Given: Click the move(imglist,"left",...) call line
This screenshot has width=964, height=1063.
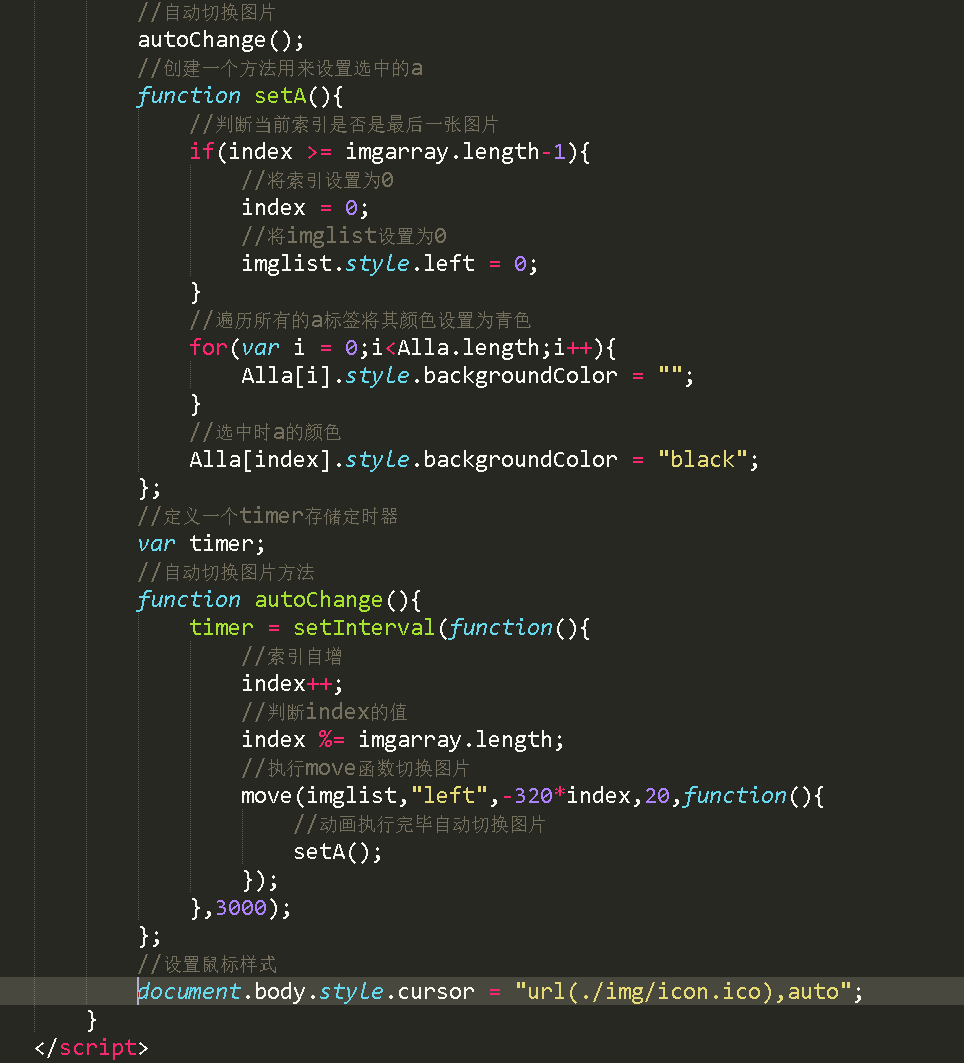Looking at the screenshot, I should 533,797.
